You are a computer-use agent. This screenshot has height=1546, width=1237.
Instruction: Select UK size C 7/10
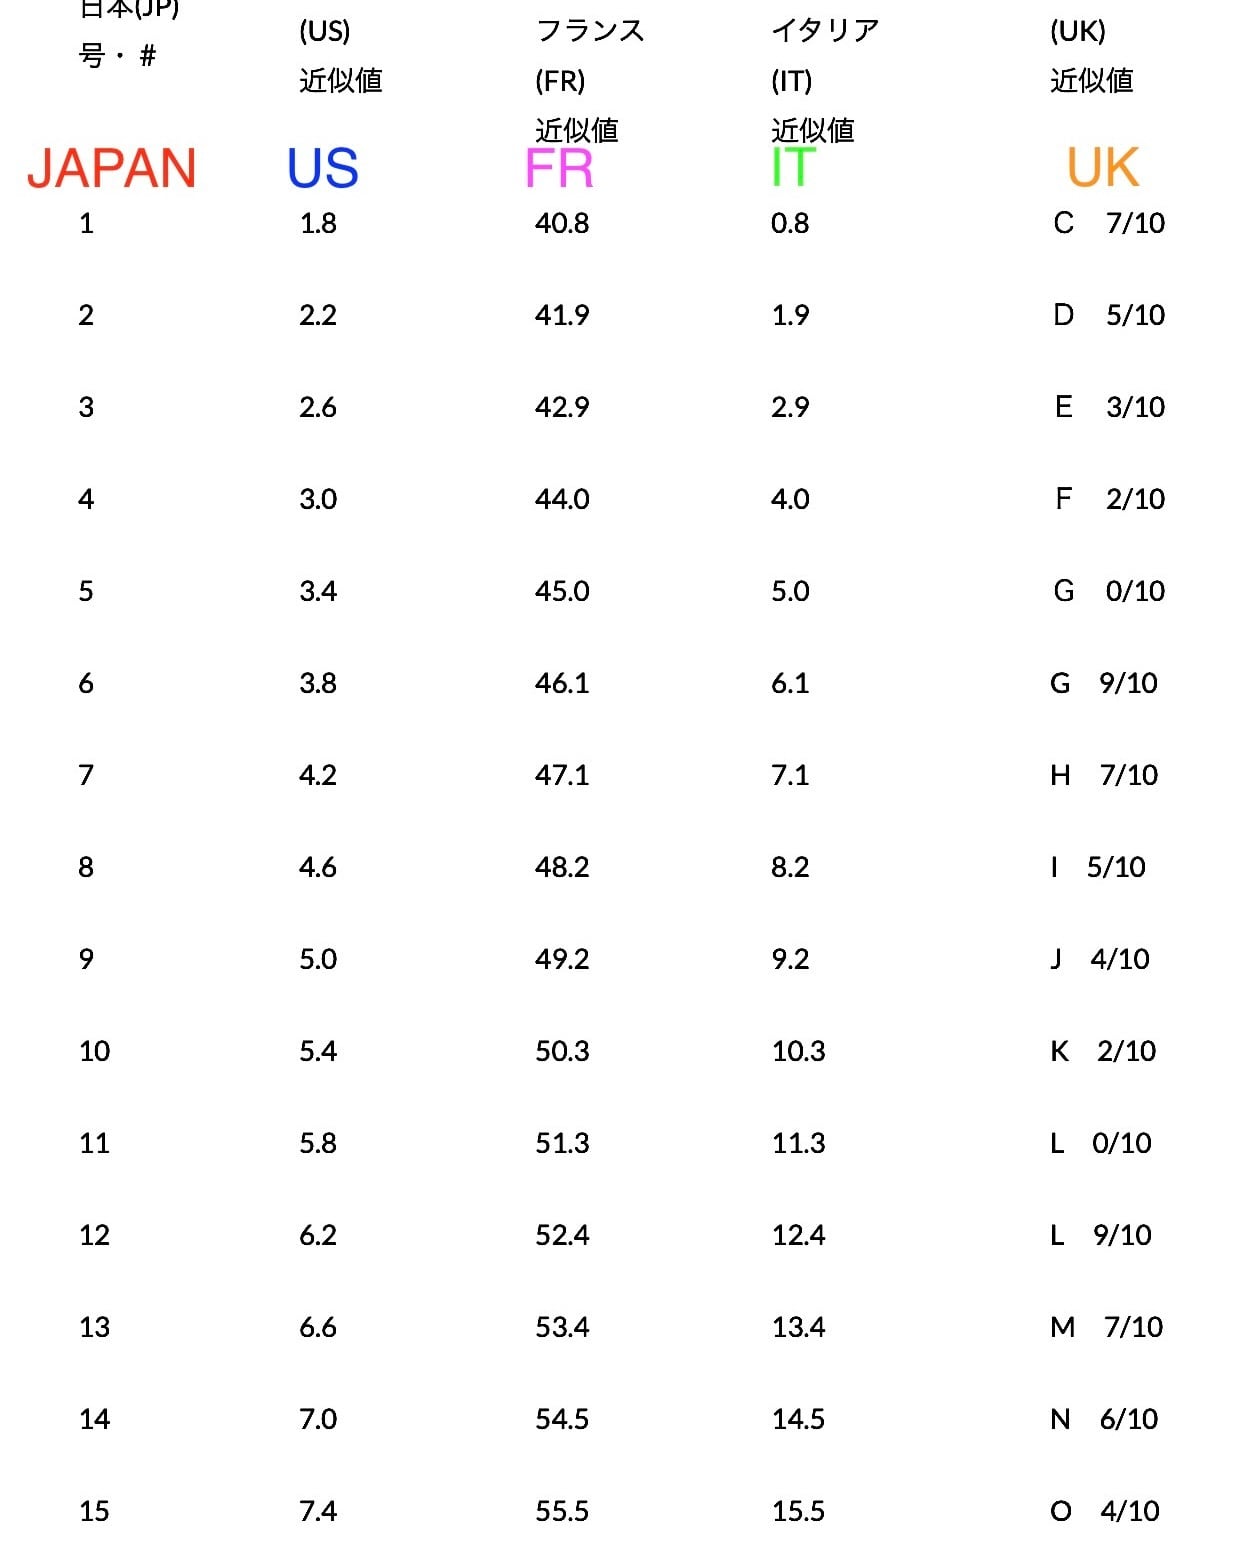coord(1109,223)
